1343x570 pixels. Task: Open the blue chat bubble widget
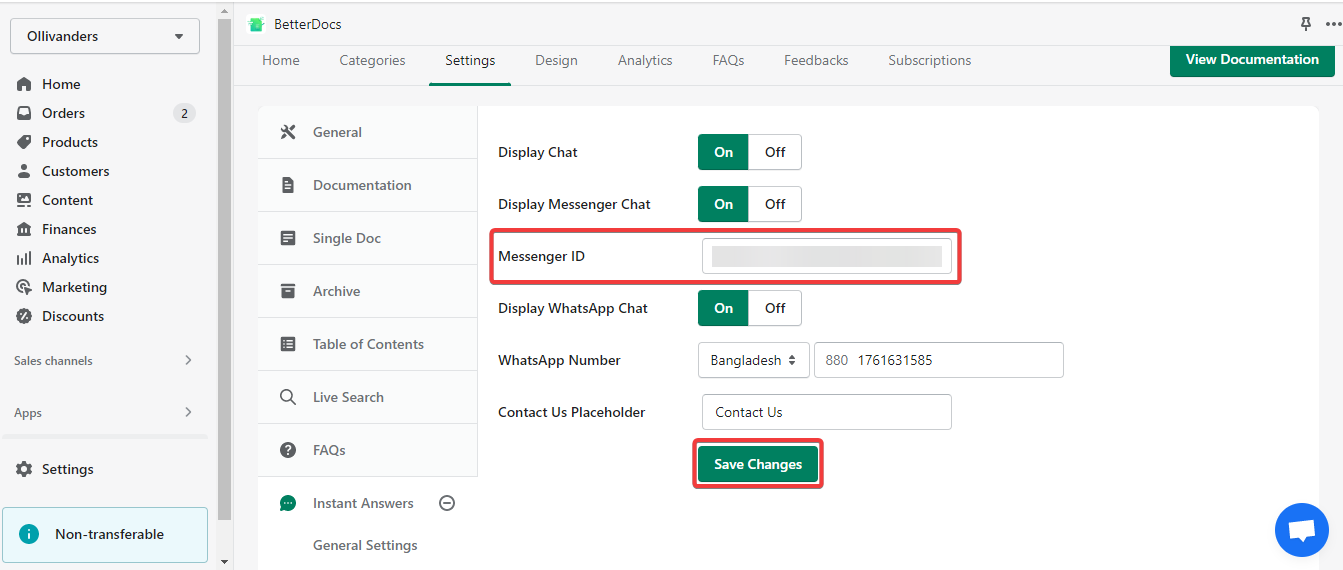pos(1301,530)
